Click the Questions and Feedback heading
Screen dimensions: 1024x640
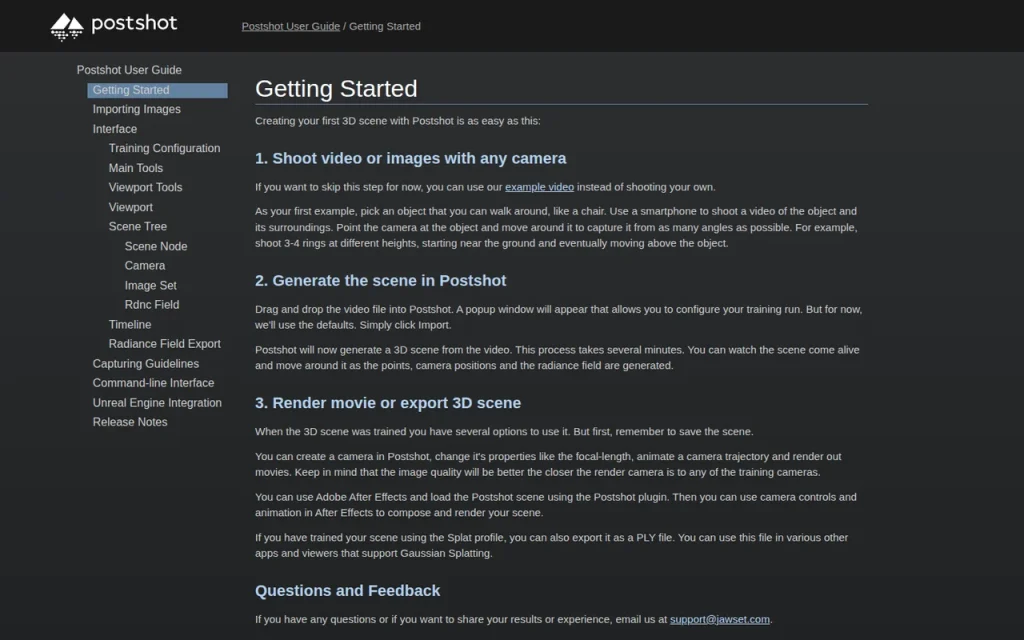(347, 590)
